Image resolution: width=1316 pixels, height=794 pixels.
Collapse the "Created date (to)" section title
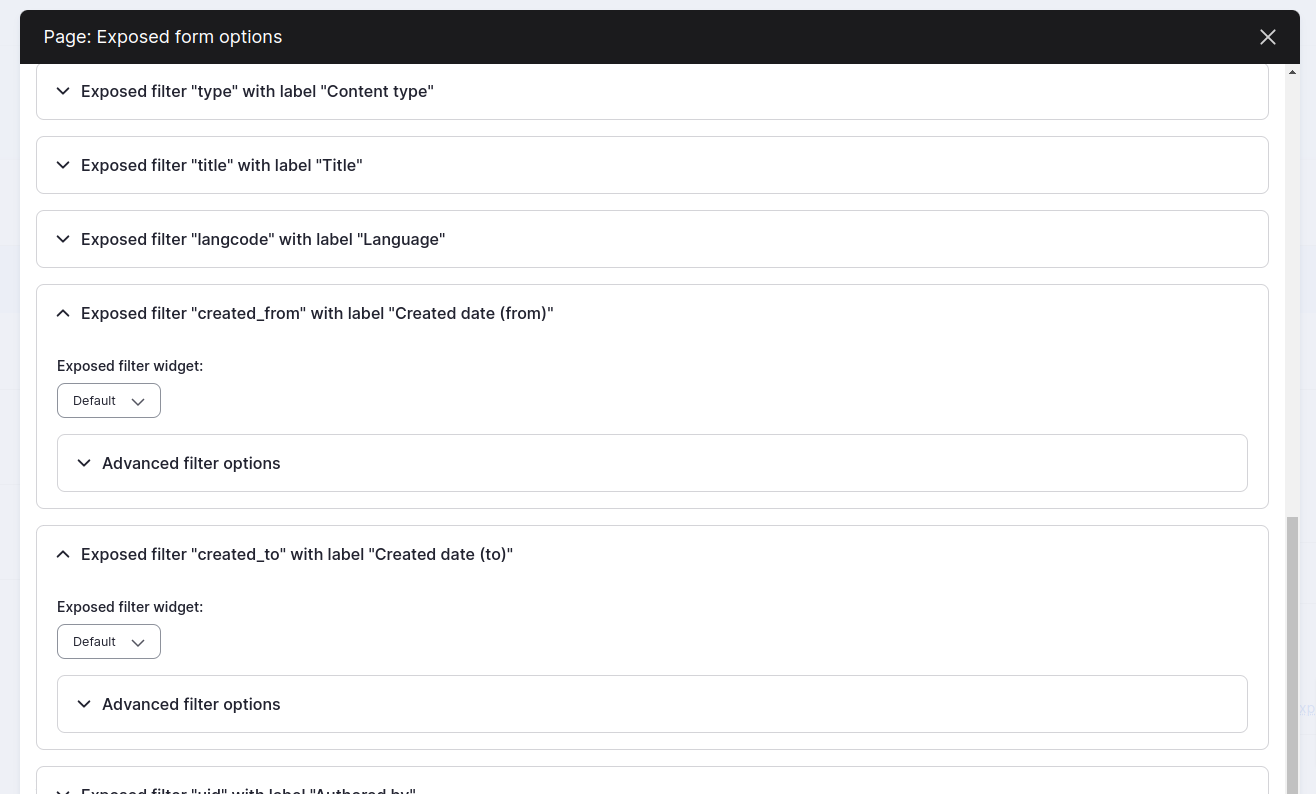(296, 554)
